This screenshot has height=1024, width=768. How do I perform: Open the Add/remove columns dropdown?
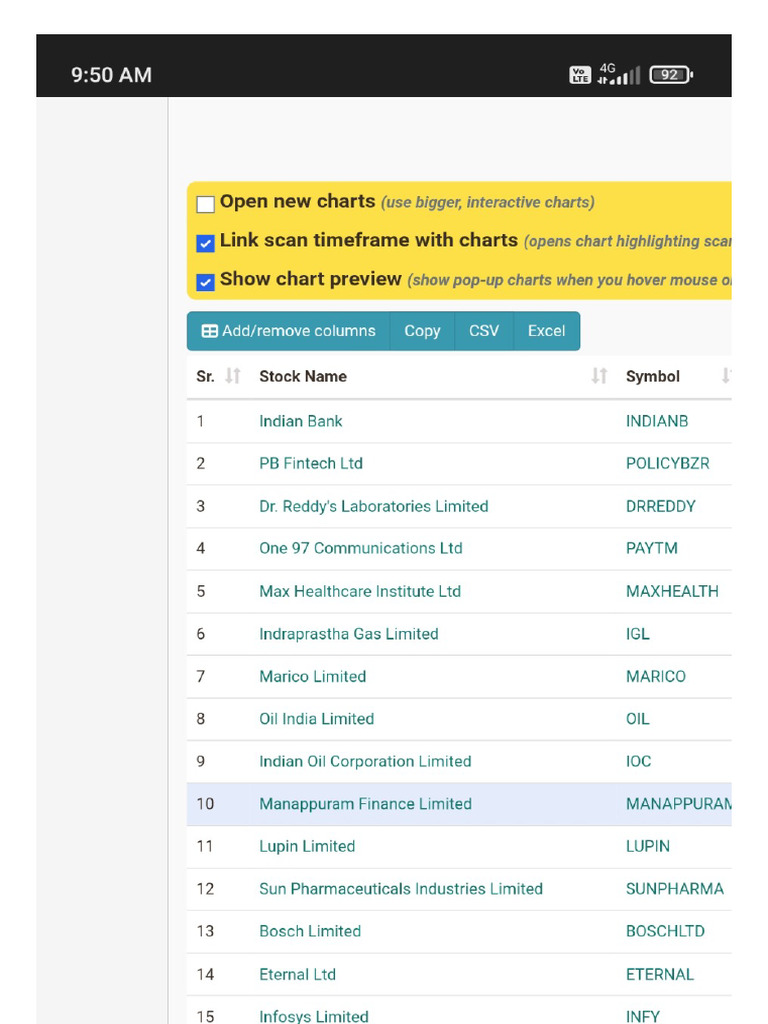point(288,331)
